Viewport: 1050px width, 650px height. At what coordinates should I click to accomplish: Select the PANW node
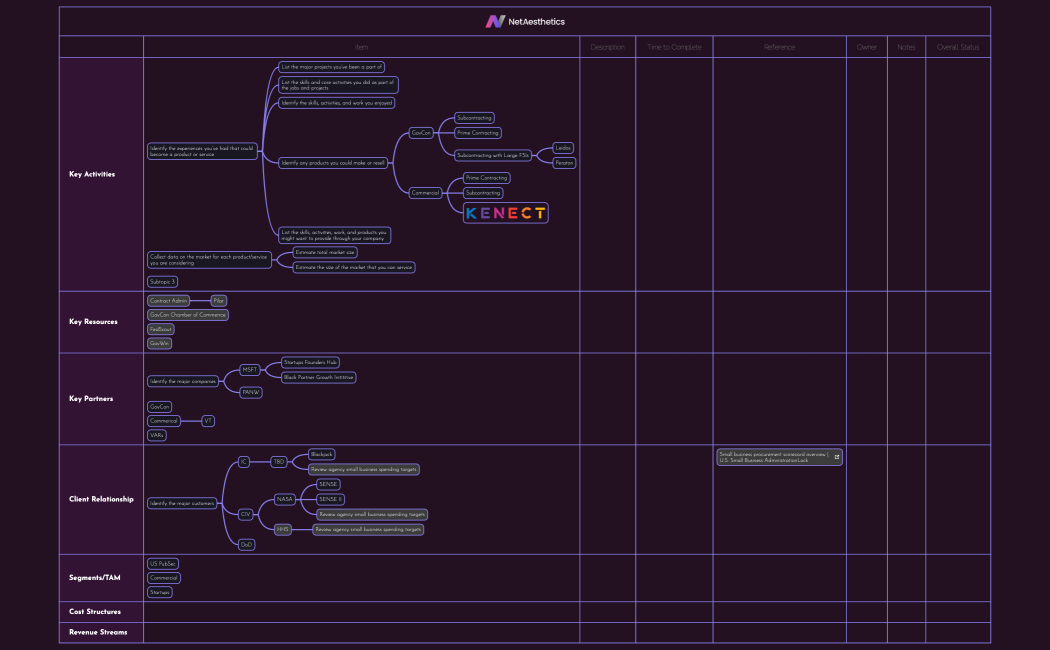[251, 393]
